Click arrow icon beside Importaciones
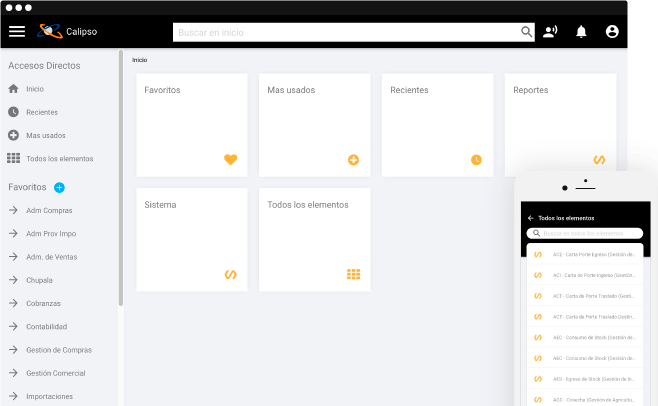Viewport: 658px width, 406px height. point(13,396)
